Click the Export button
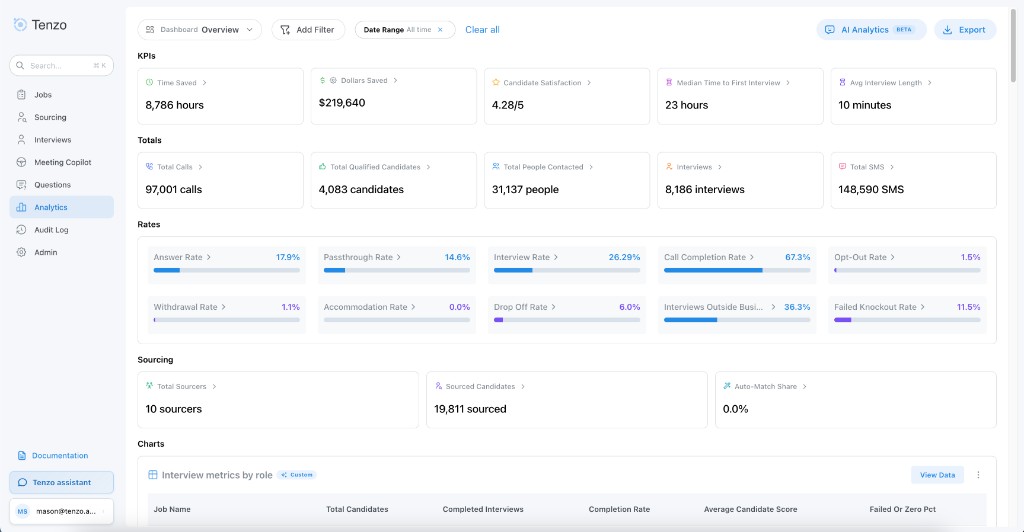Screen dimensions: 1024x532 point(965,29)
